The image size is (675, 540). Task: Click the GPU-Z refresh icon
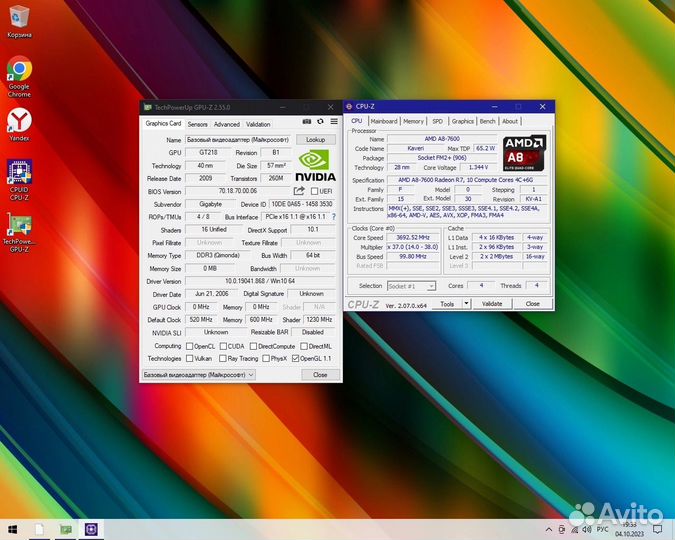320,122
